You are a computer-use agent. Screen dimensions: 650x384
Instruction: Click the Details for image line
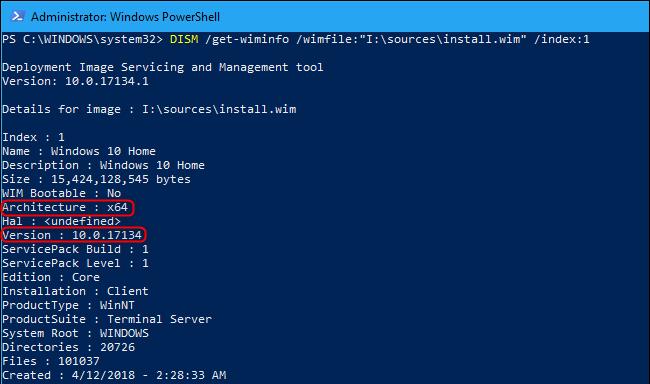[149, 109]
